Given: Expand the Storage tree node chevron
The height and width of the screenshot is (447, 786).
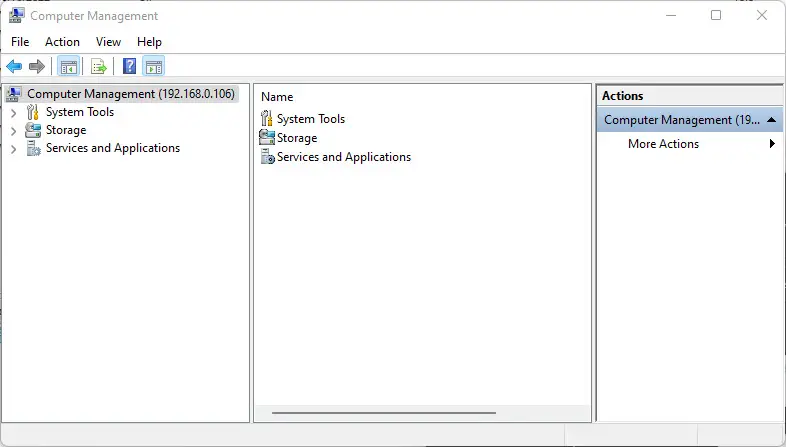Looking at the screenshot, I should (x=13, y=131).
